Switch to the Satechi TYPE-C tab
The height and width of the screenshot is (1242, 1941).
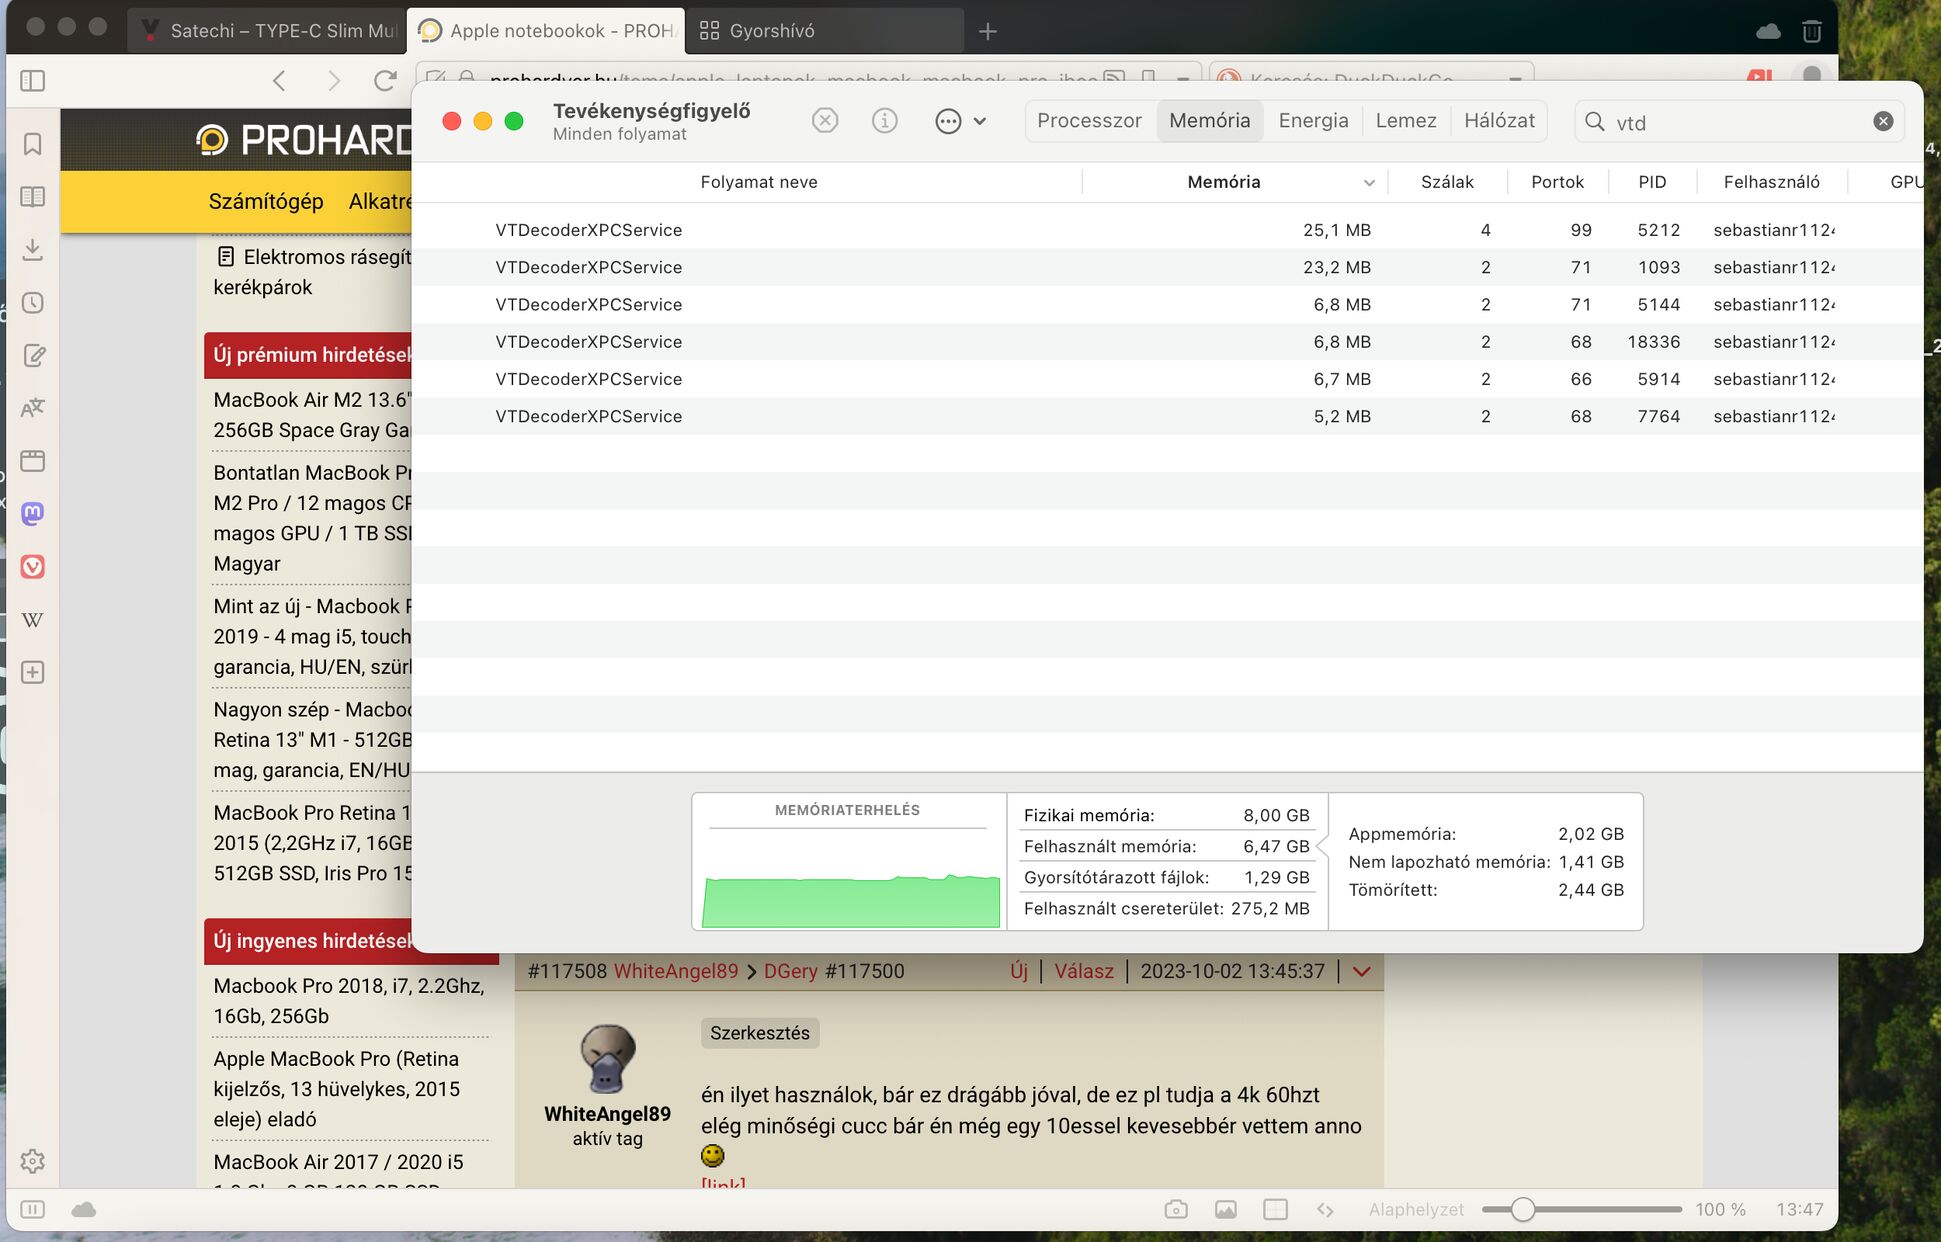(x=268, y=31)
